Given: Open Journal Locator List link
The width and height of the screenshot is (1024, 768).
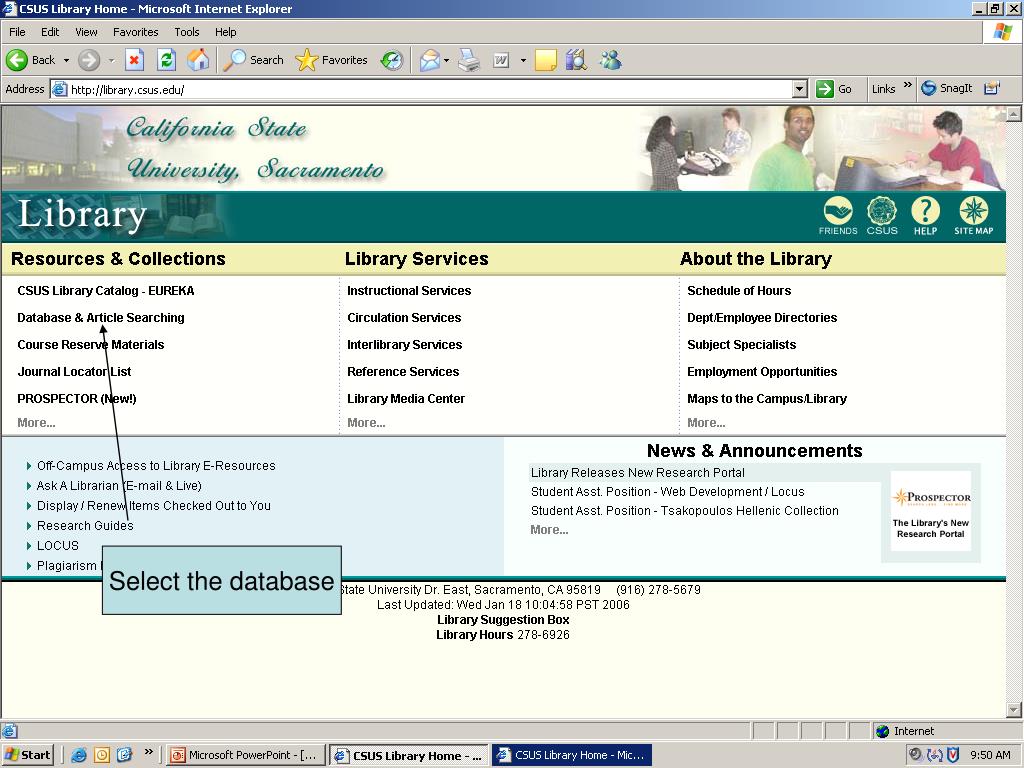Looking at the screenshot, I should click(x=74, y=372).
